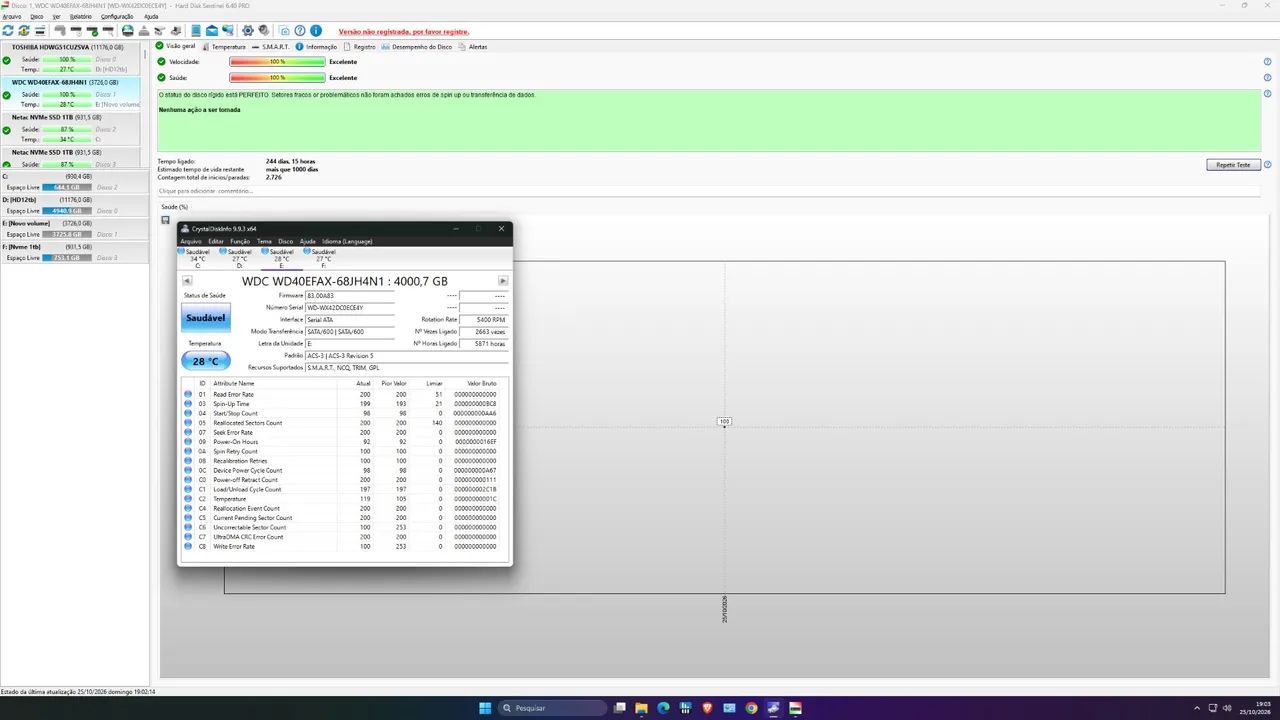The image size is (1280, 720).
Task: Click the next disk arrow in CrystalDiskInfo
Action: (503, 281)
